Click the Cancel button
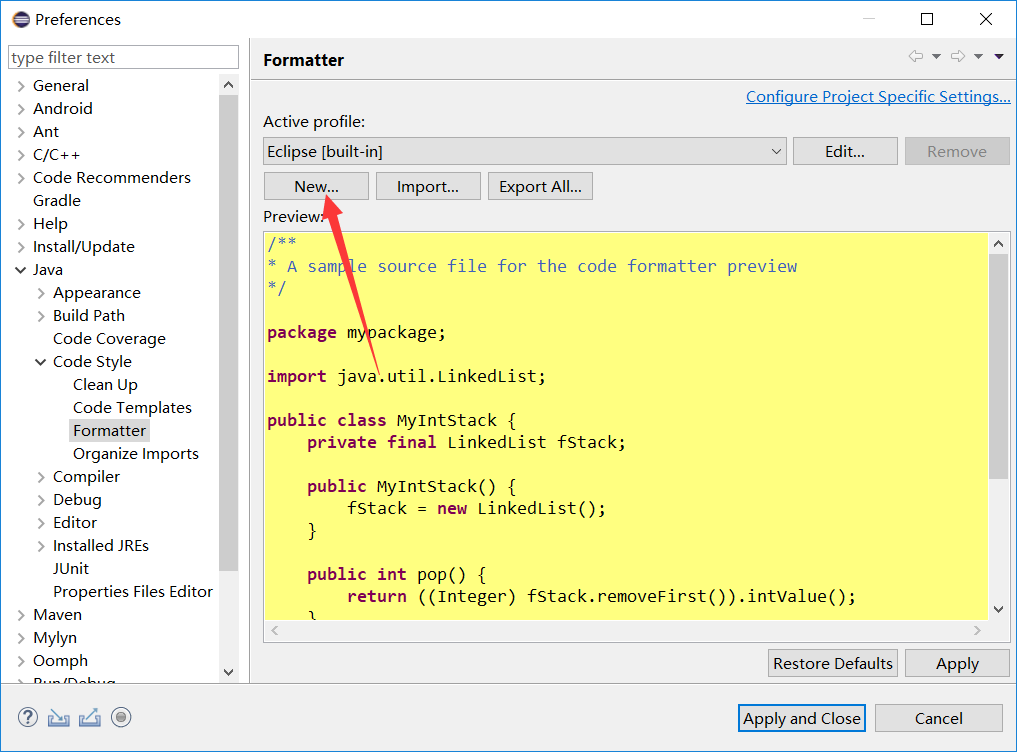The width and height of the screenshot is (1017, 752). click(x=939, y=718)
